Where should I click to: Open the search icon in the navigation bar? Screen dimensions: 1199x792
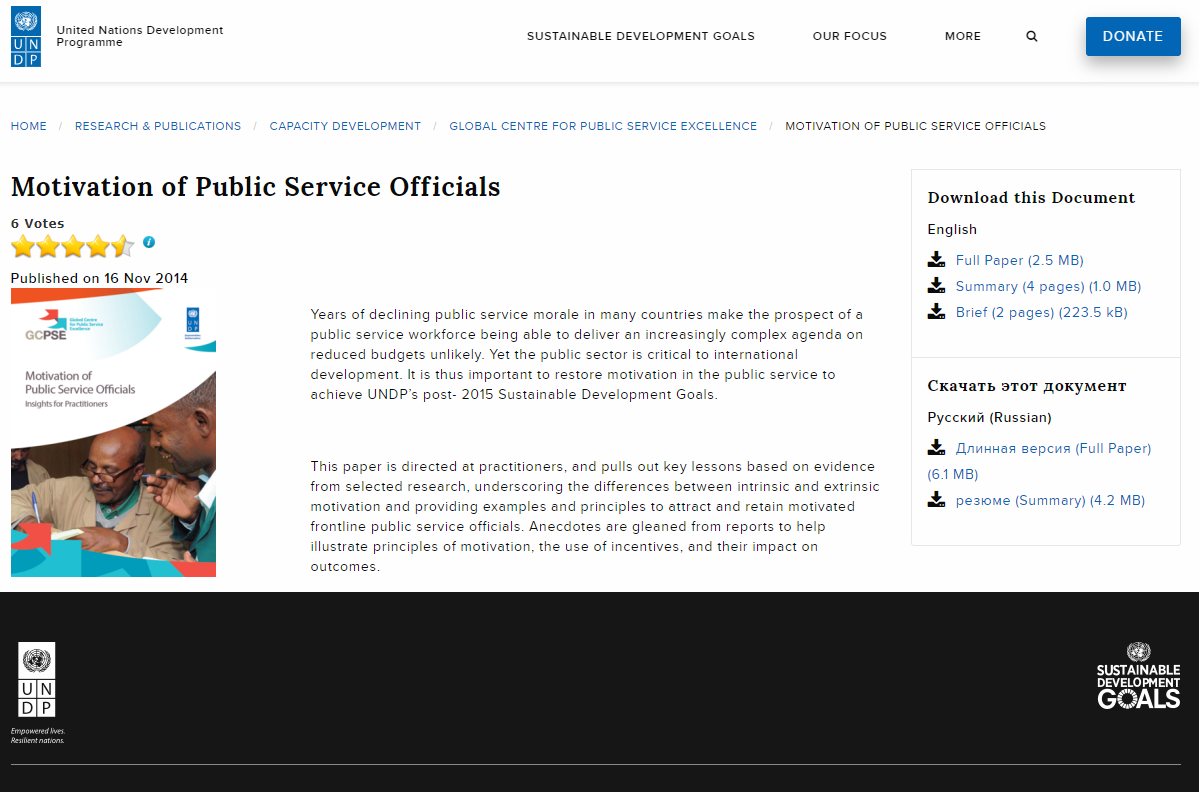point(1031,36)
